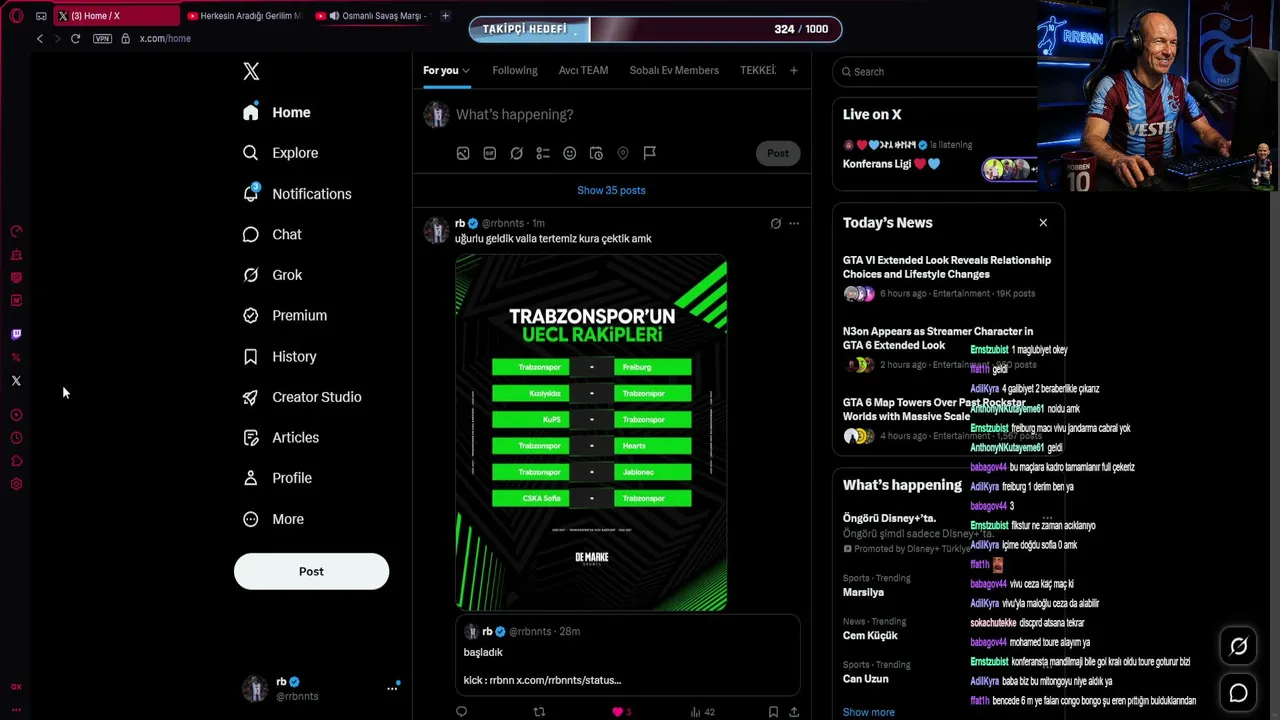Click the Grok icon in composer toolbar
This screenshot has height=720, width=1280.
[516, 153]
